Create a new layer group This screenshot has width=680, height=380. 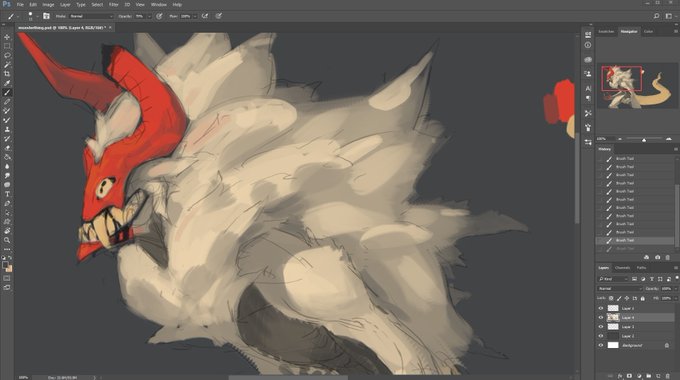click(x=649, y=376)
